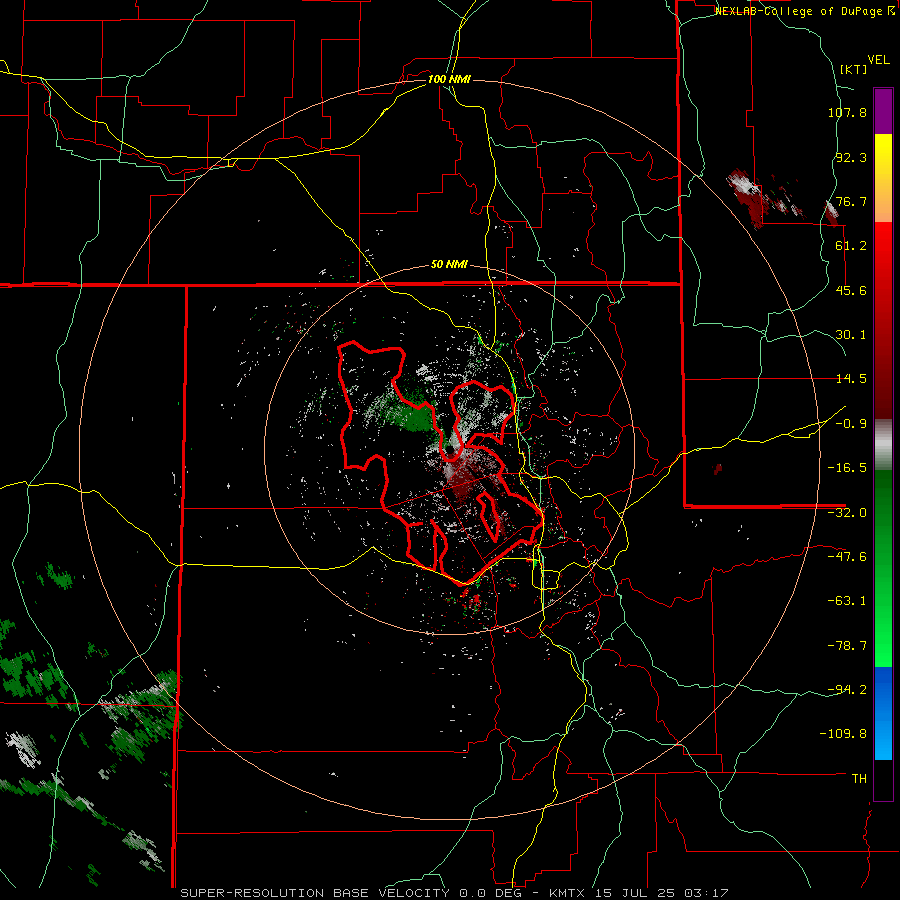
Task: Click the -47.6 velocity scale value
Action: (x=847, y=557)
